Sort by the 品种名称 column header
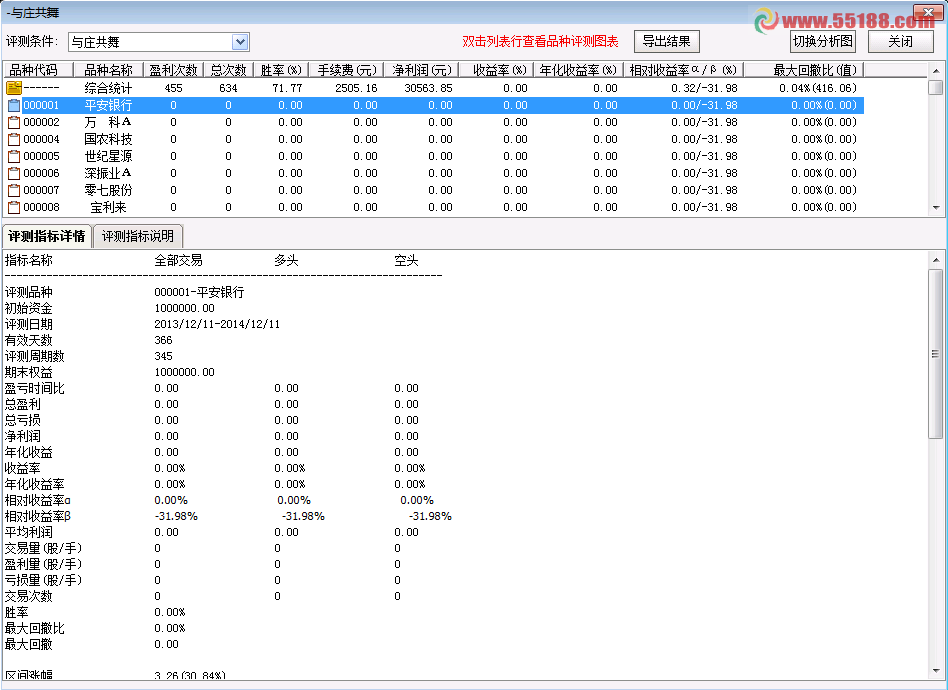 pos(108,70)
